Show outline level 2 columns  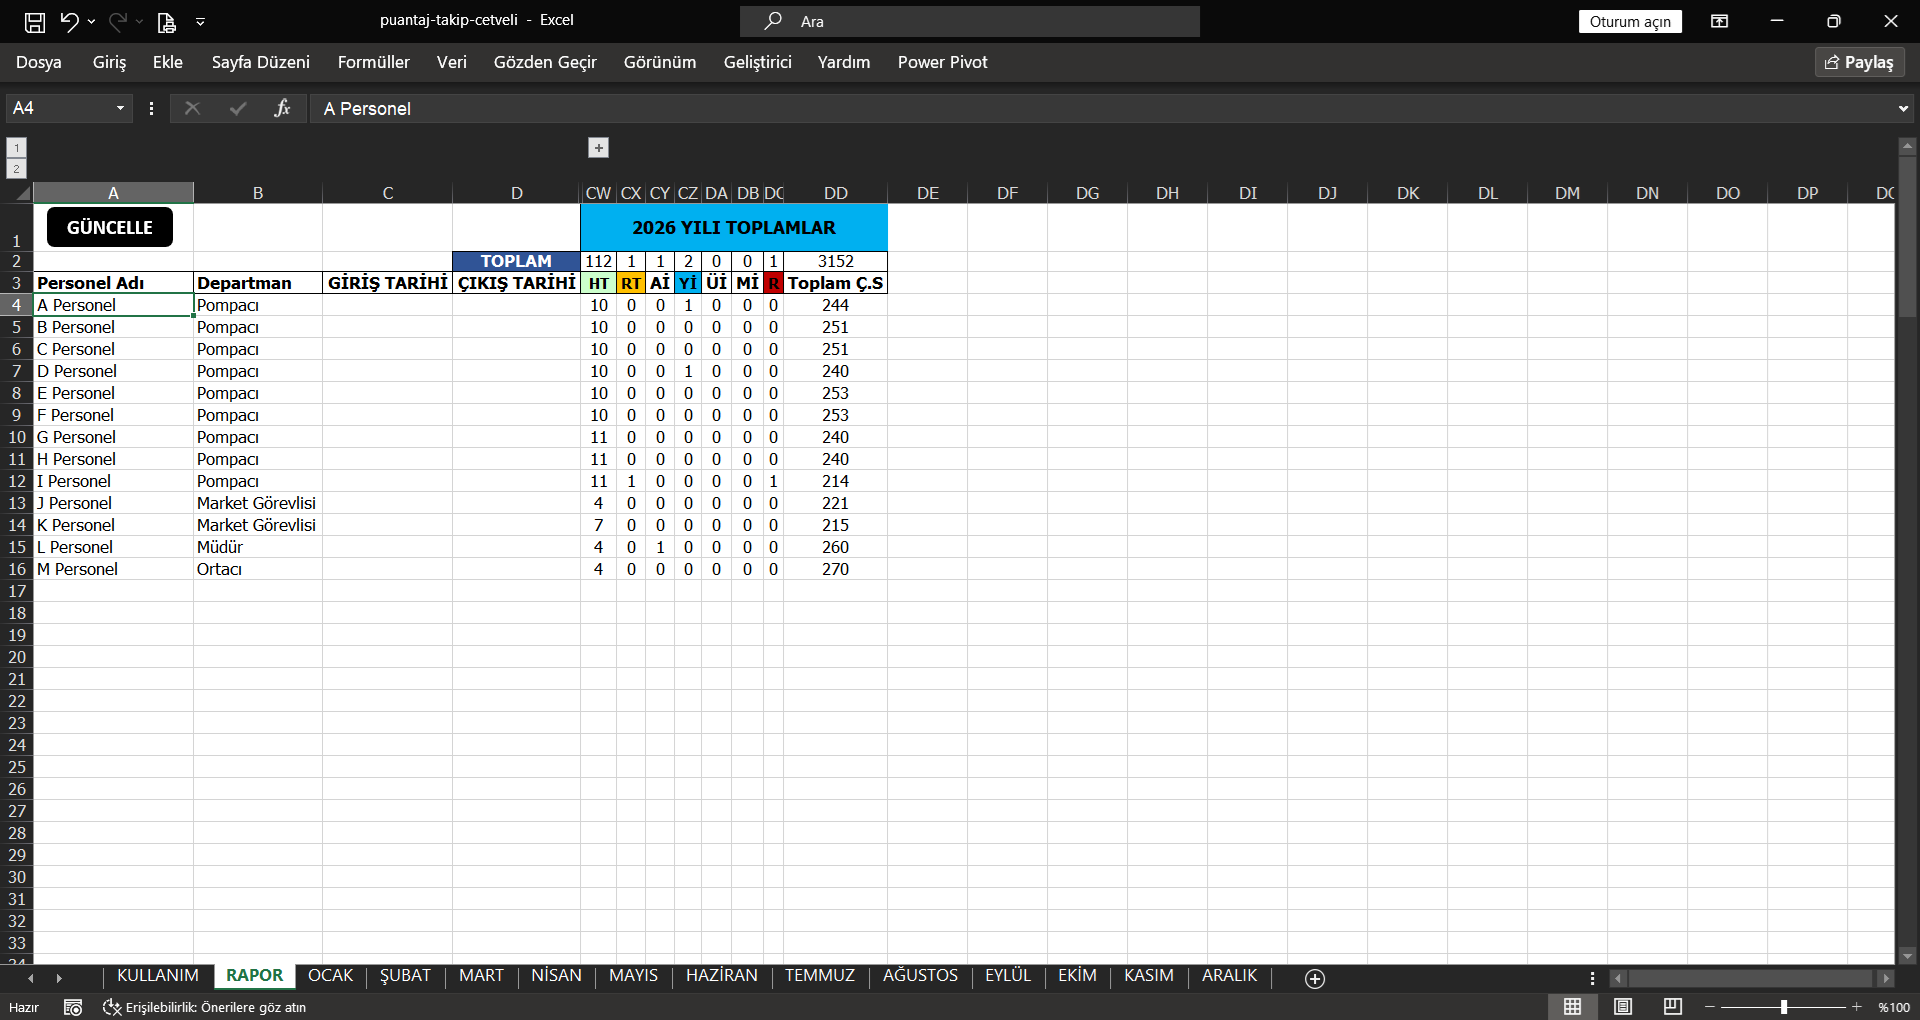tap(16, 169)
